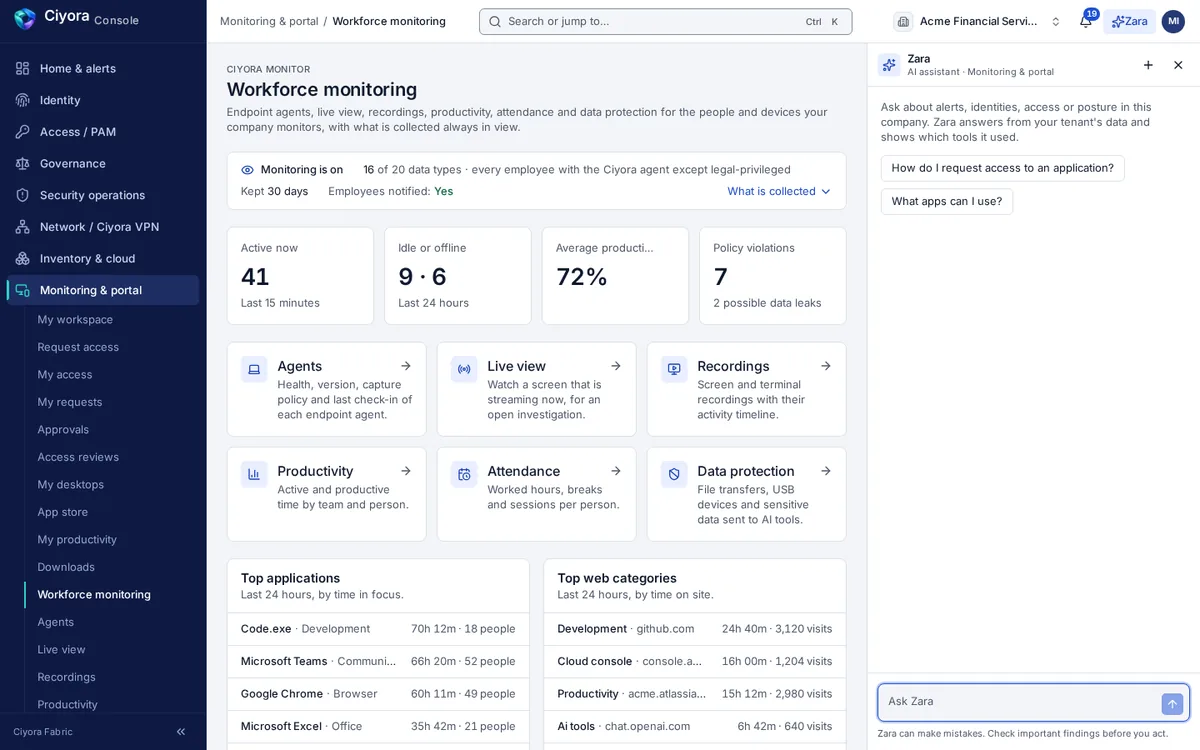Open Downloads in sidebar

[x=111, y=567]
